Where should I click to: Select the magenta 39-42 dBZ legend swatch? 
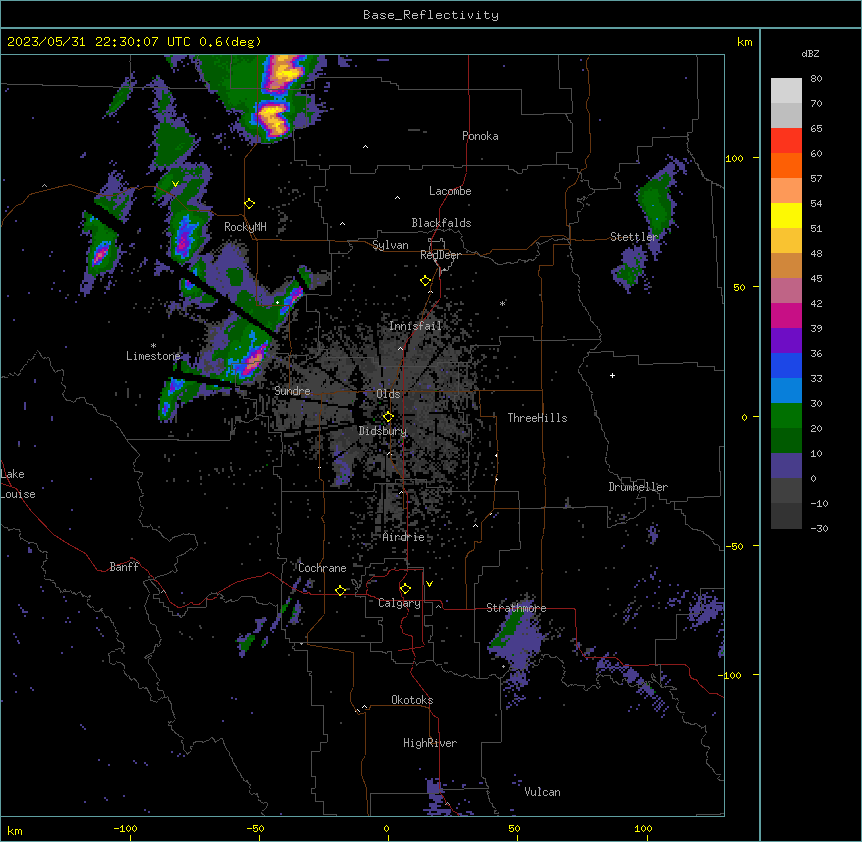click(786, 315)
